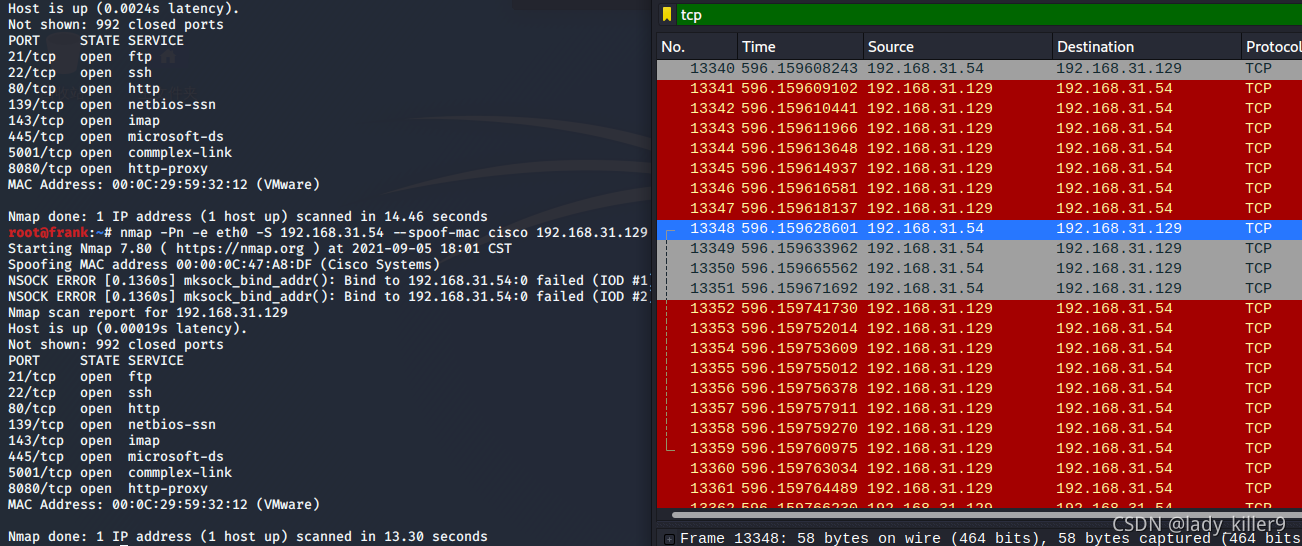Sort packets by the No. column header
The height and width of the screenshot is (546, 1302).
click(x=697, y=47)
